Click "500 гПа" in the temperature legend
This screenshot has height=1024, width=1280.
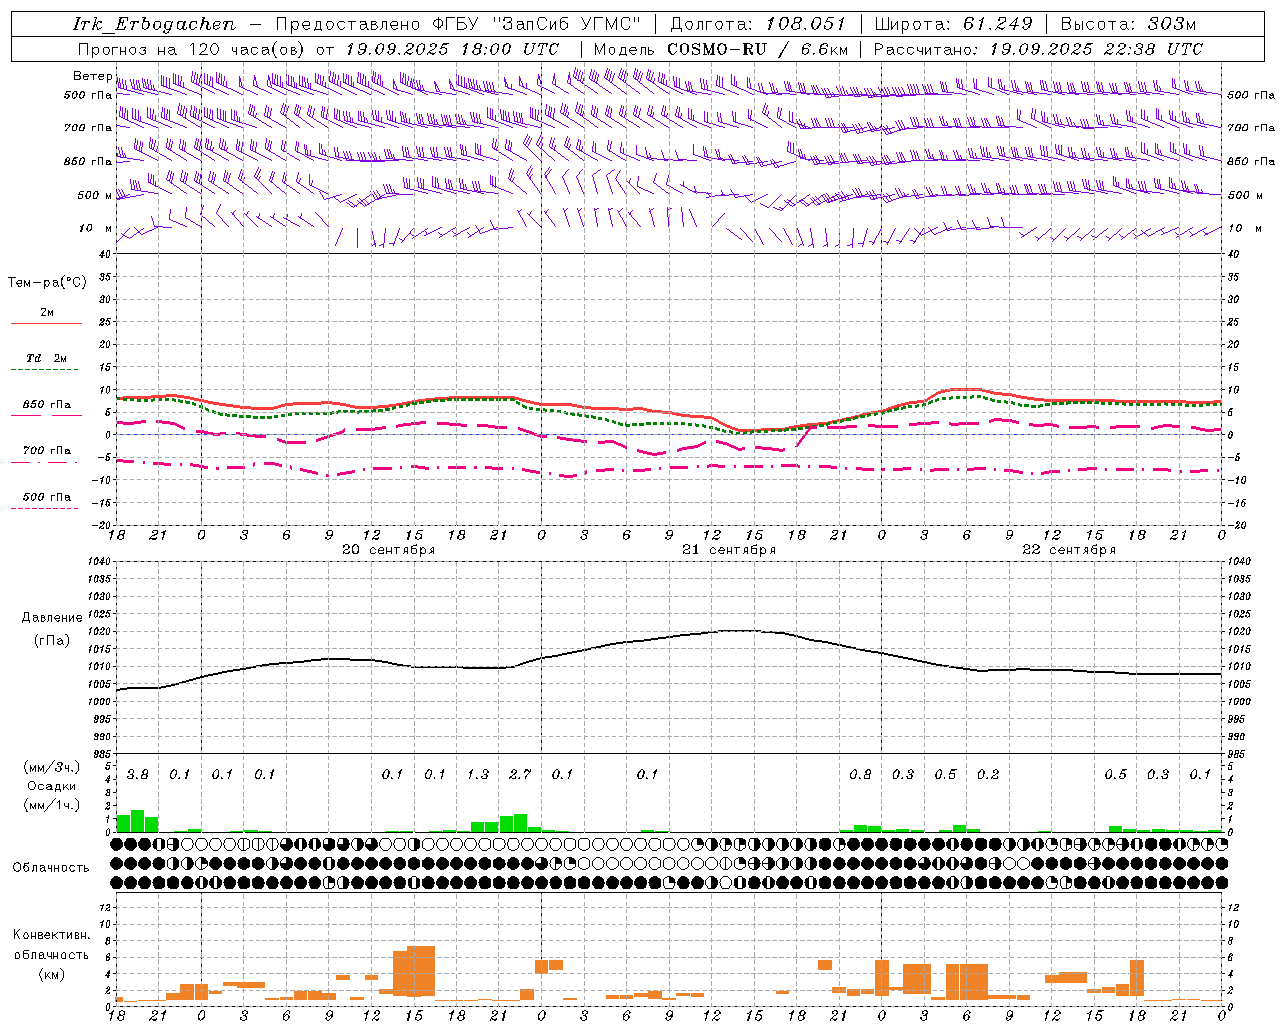point(47,497)
